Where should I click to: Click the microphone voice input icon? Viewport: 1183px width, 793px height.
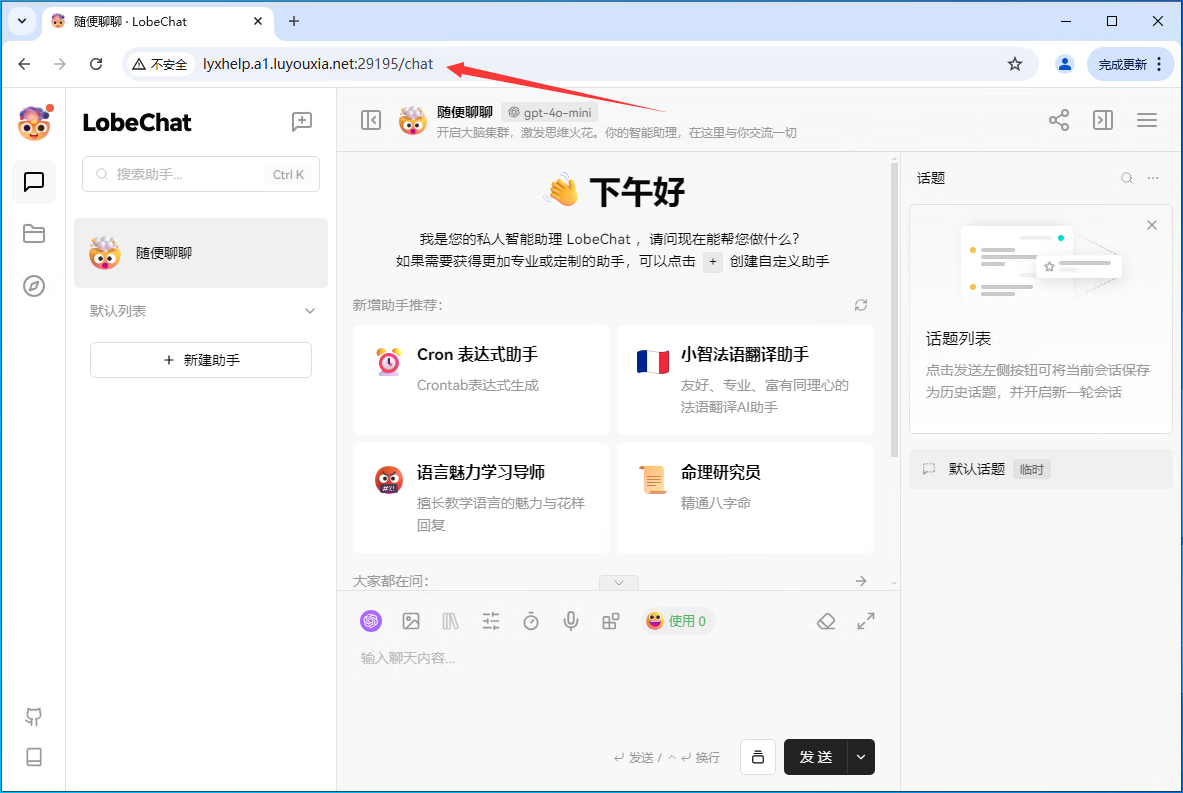coord(571,621)
